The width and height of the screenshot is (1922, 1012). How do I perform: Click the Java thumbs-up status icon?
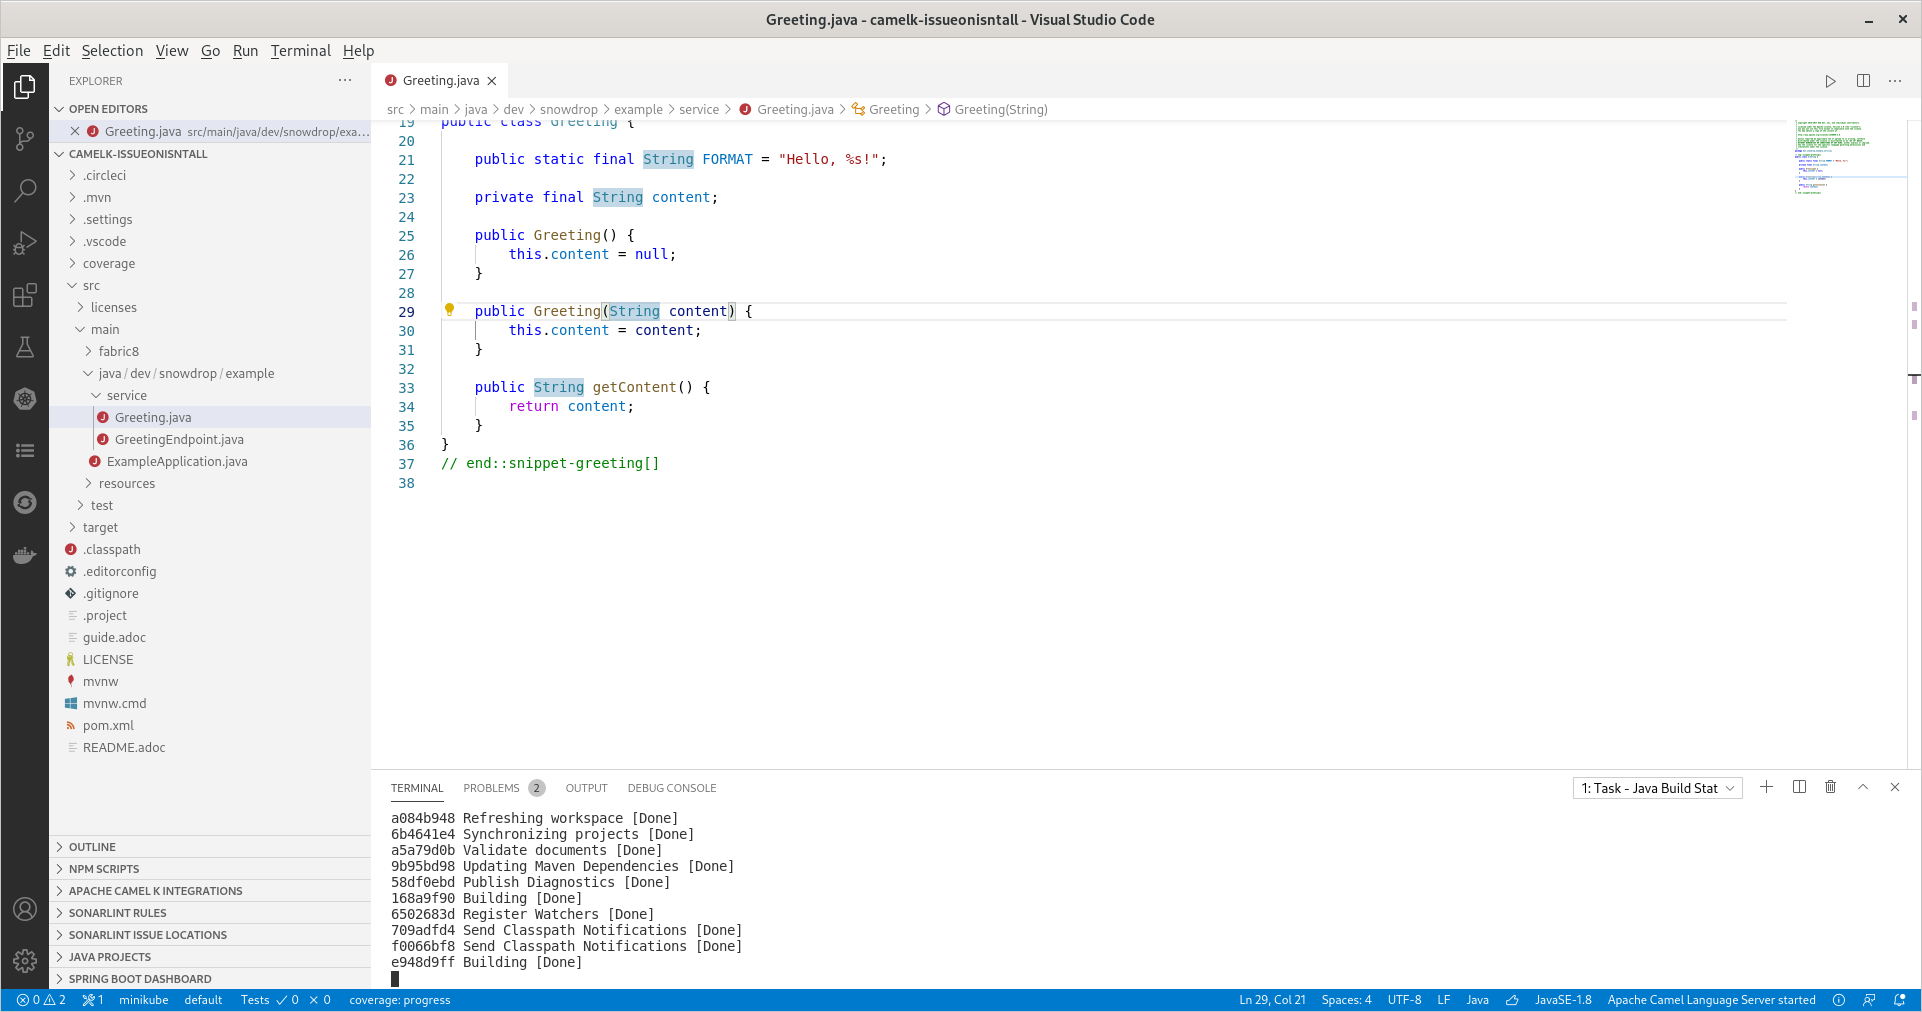point(1512,1000)
